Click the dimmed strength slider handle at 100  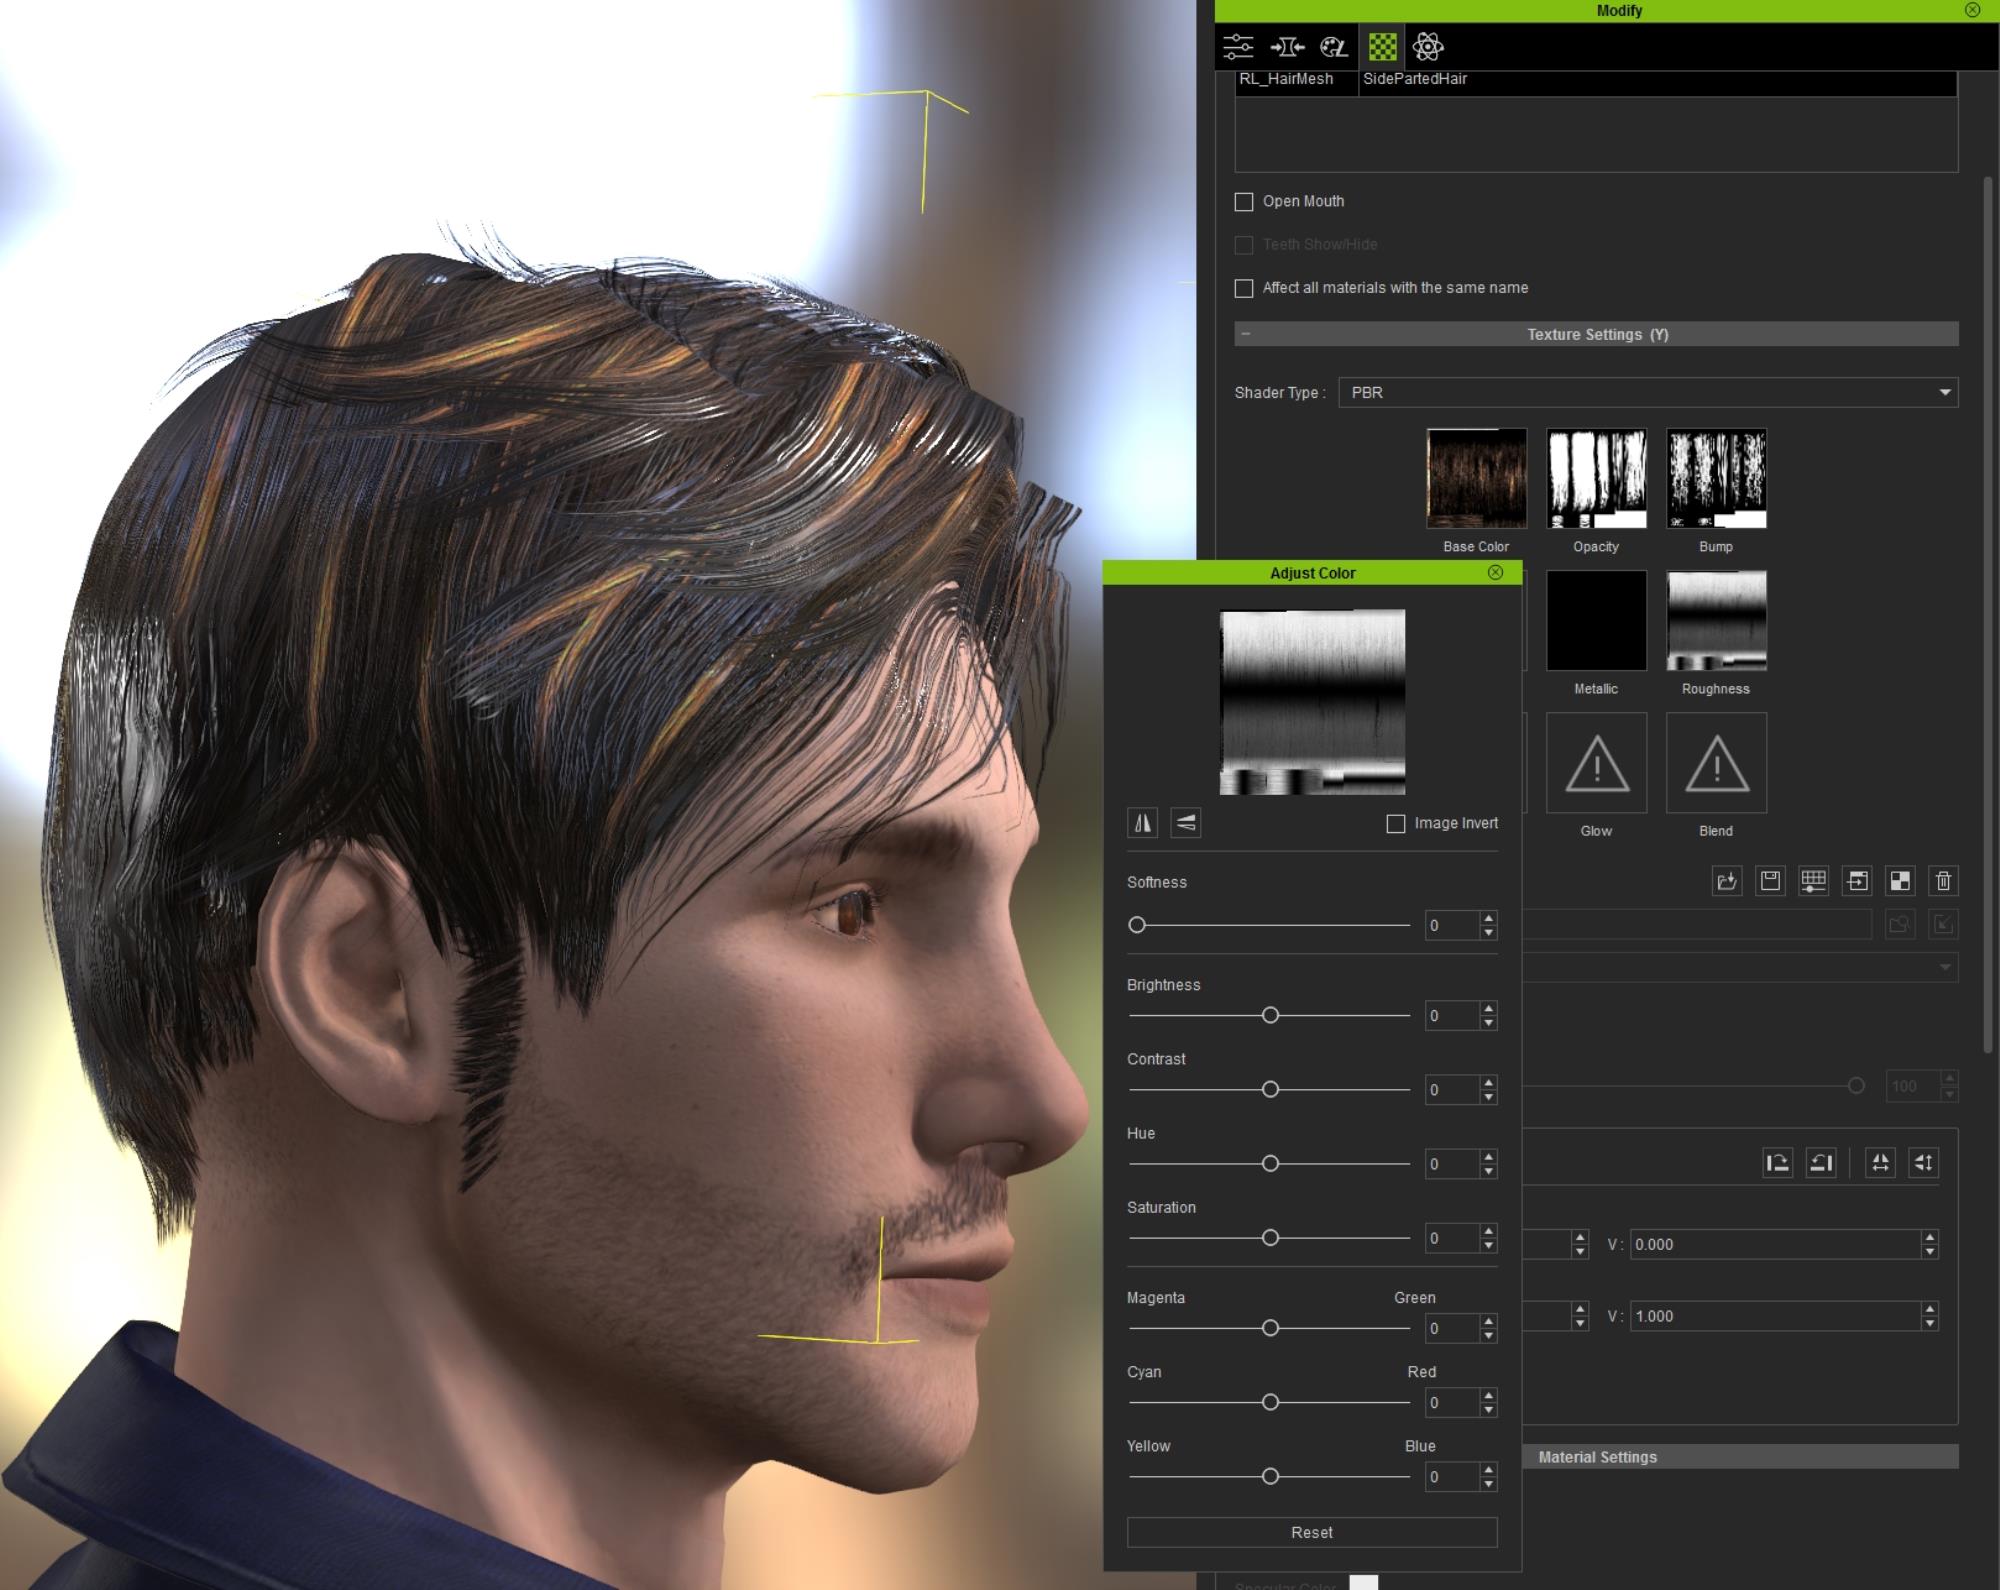(x=1856, y=1086)
